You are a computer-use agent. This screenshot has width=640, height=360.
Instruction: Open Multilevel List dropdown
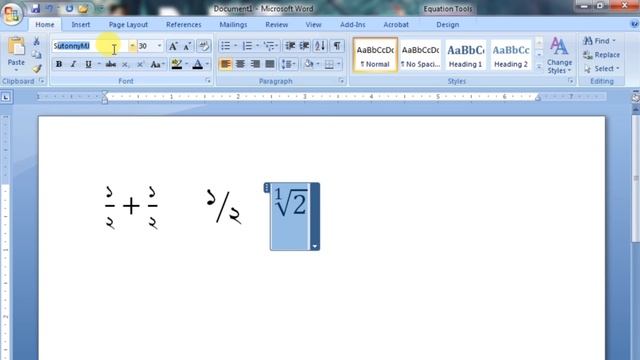coord(271,46)
